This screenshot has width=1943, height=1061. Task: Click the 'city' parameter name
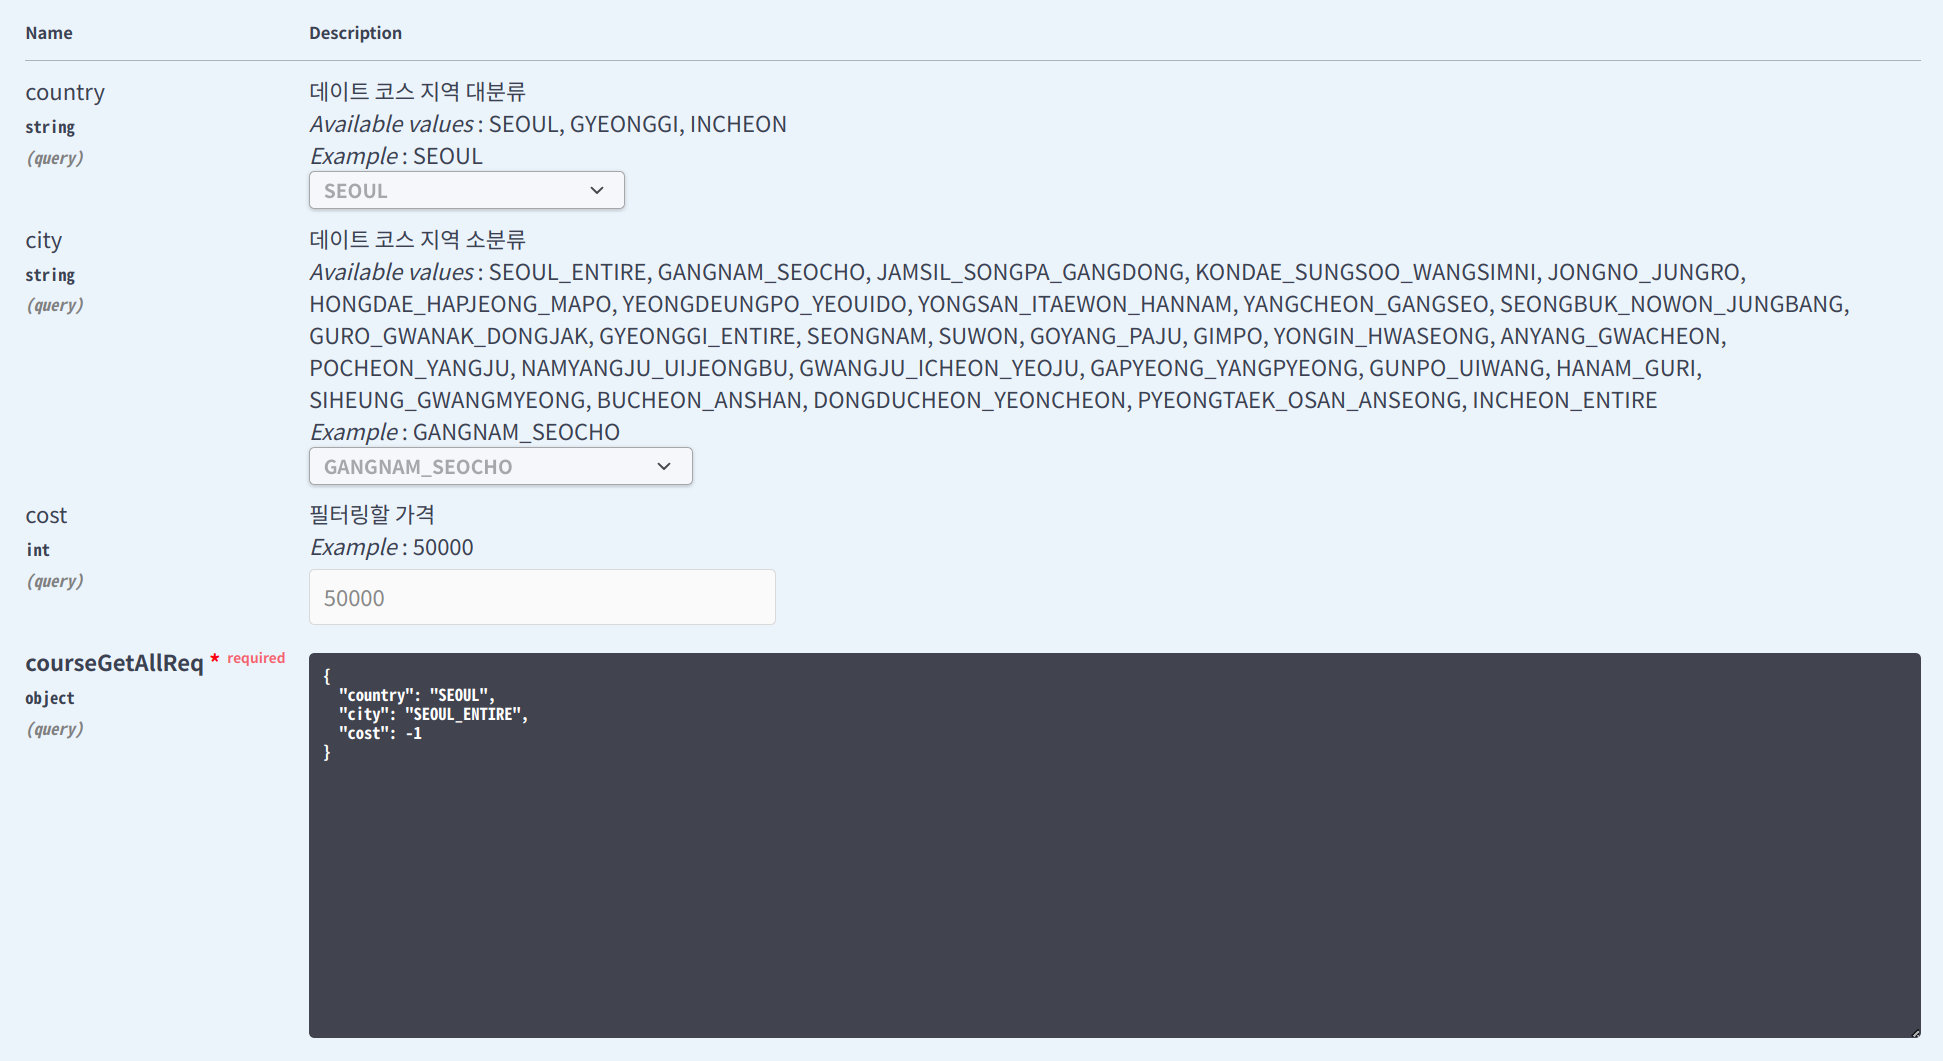pyautogui.click(x=44, y=241)
